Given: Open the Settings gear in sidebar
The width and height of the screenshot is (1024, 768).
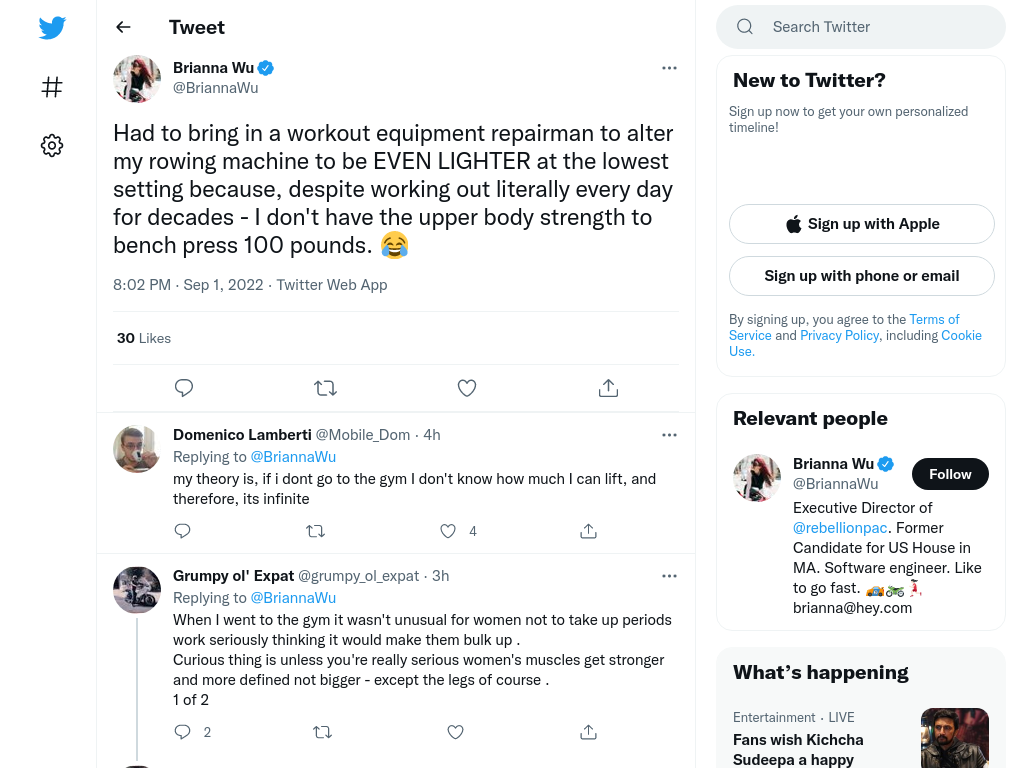Looking at the screenshot, I should coord(52,145).
